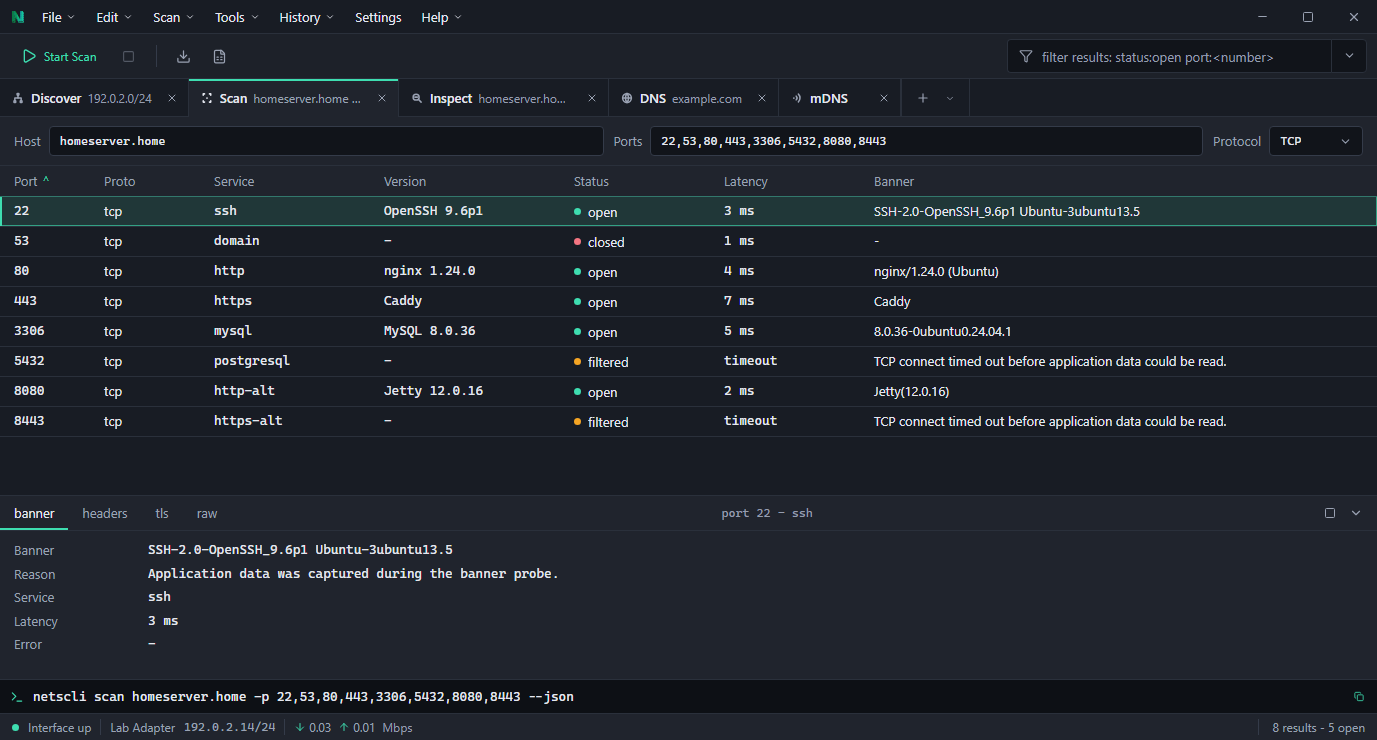1377x740 pixels.
Task: Close the Discover 192.0.2.0/24 tab
Action: tap(172, 98)
